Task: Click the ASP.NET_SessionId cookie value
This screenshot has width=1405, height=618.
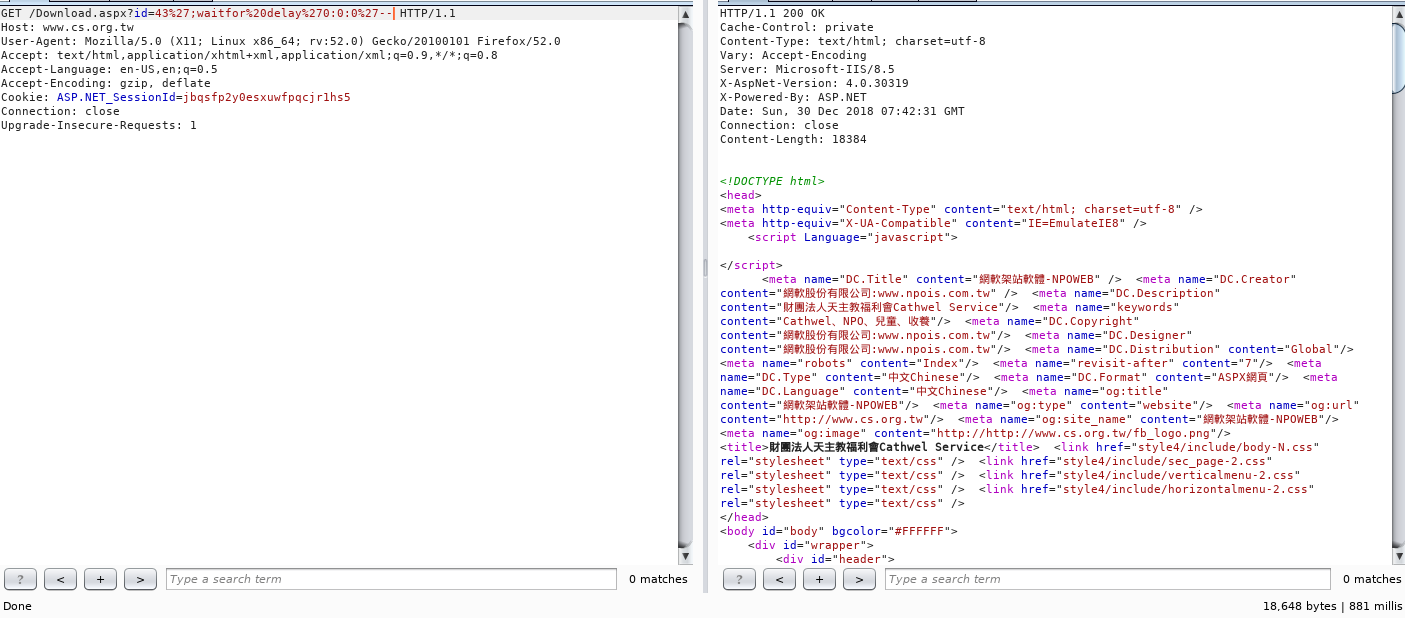Action: click(x=267, y=97)
